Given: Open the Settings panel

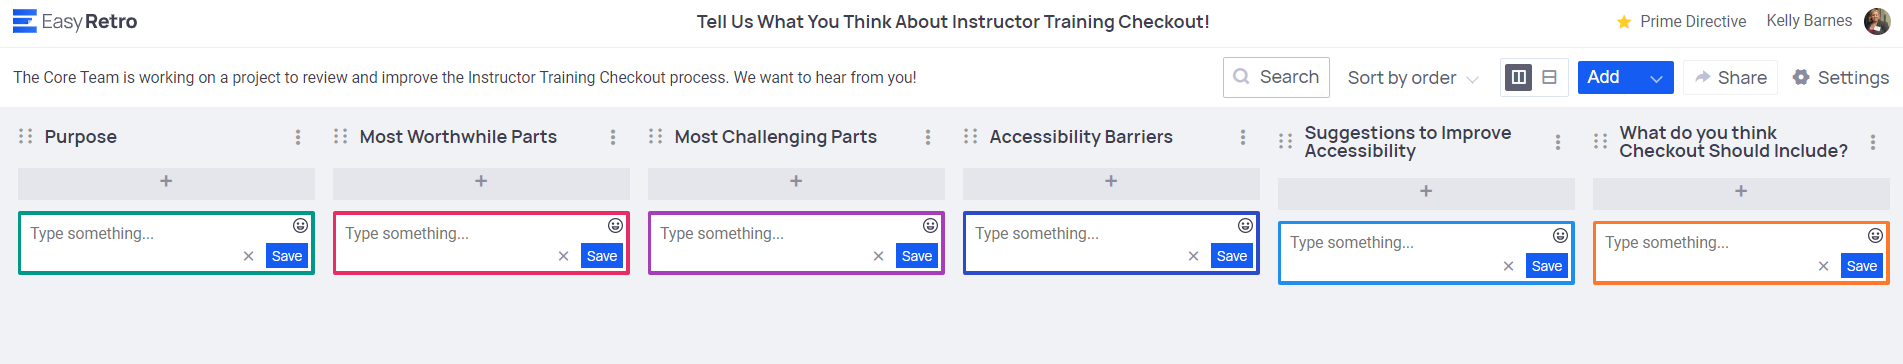Looking at the screenshot, I should pos(1840,77).
